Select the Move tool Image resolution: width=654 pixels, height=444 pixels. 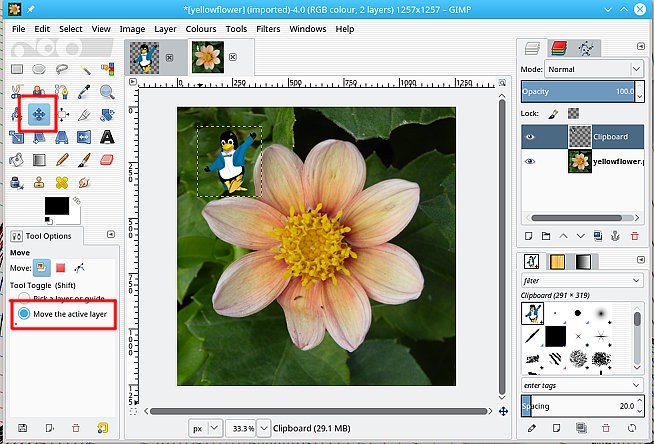[x=39, y=114]
